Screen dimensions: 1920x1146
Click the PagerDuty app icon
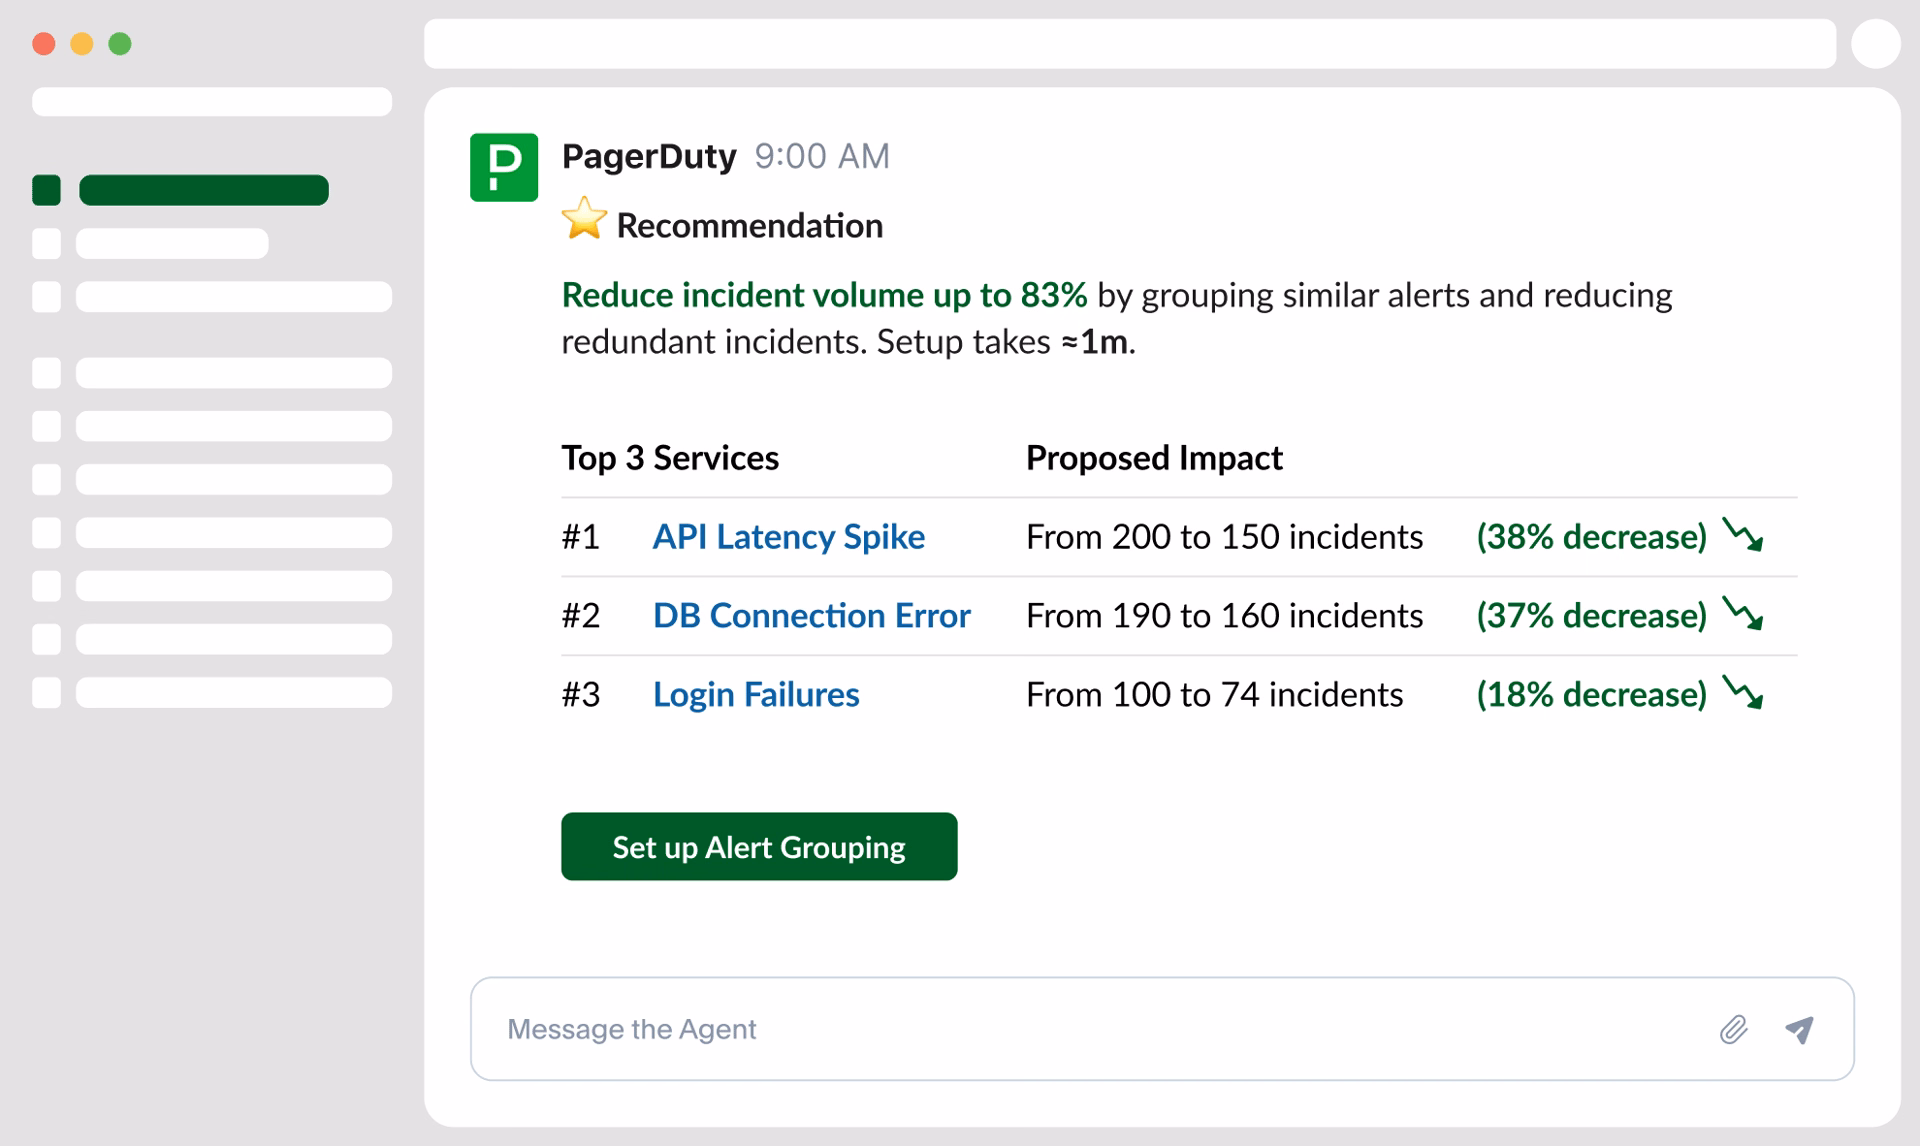pyautogui.click(x=505, y=166)
